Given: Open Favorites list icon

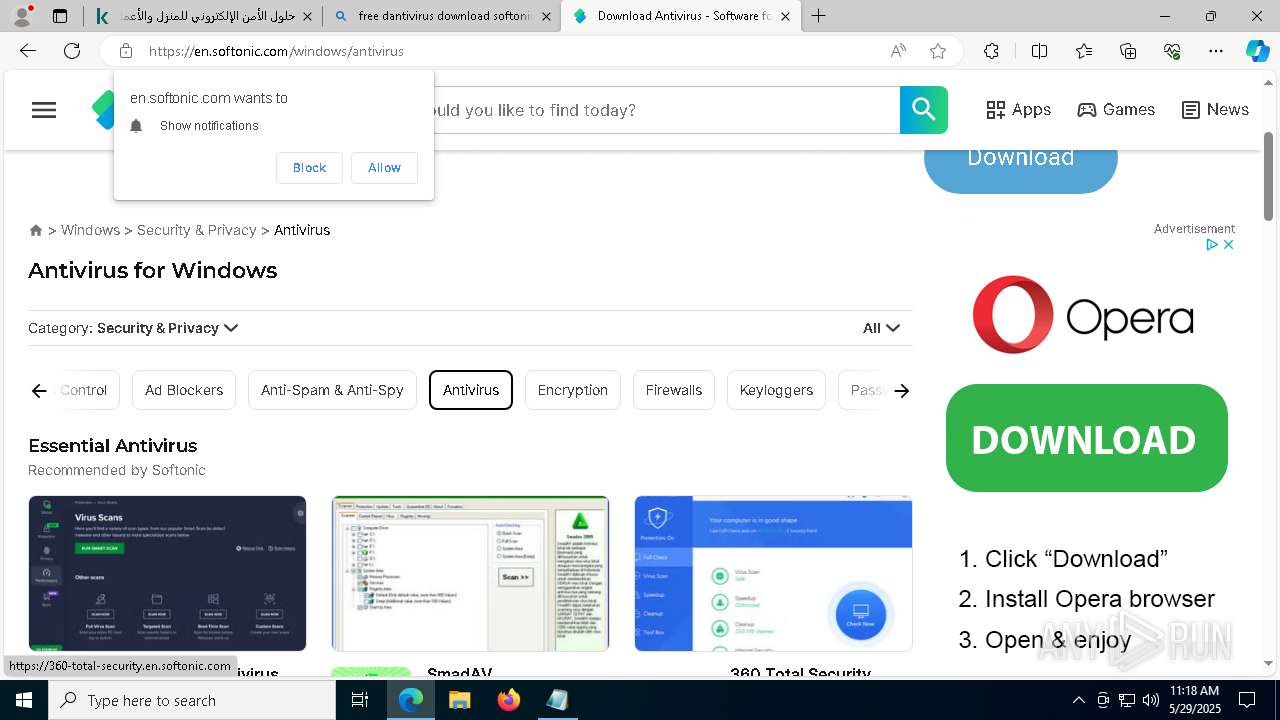Looking at the screenshot, I should click(x=1084, y=51).
